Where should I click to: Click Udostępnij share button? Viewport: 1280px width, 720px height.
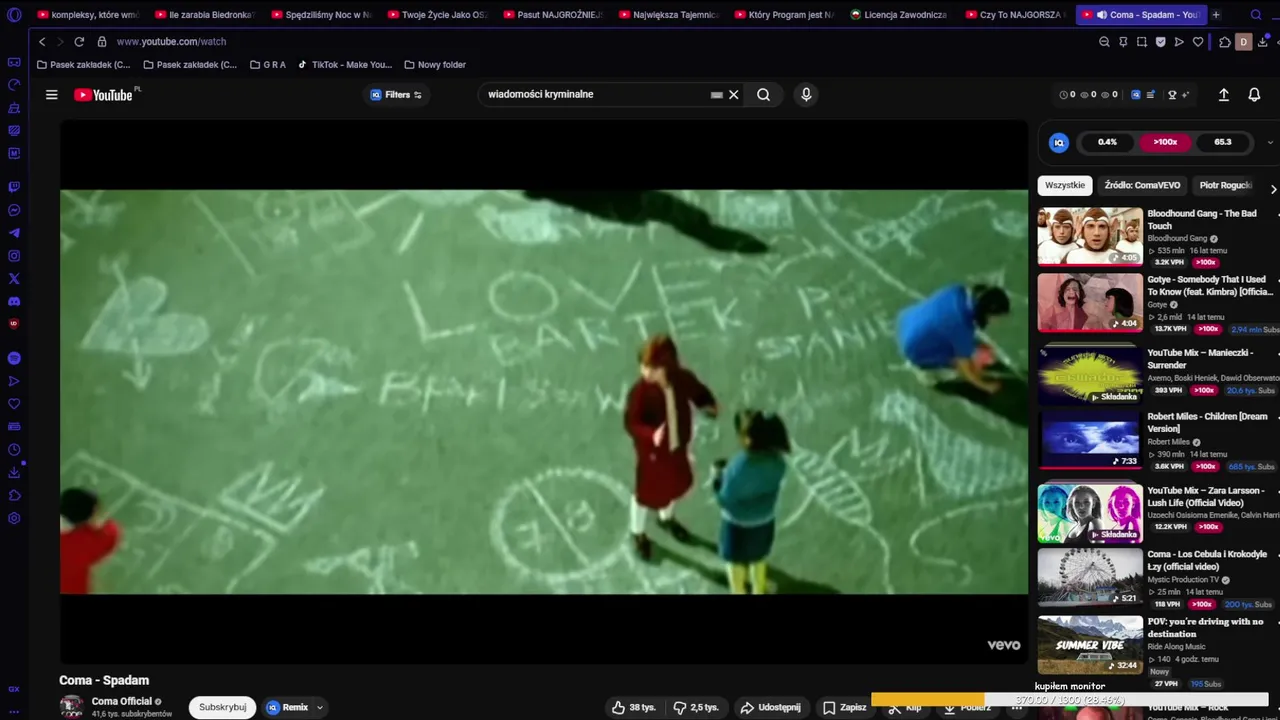(770, 707)
